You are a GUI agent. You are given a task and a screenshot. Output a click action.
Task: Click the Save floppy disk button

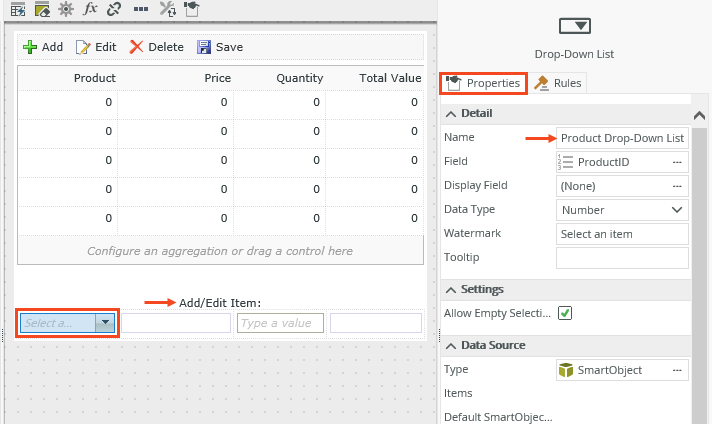(x=220, y=47)
